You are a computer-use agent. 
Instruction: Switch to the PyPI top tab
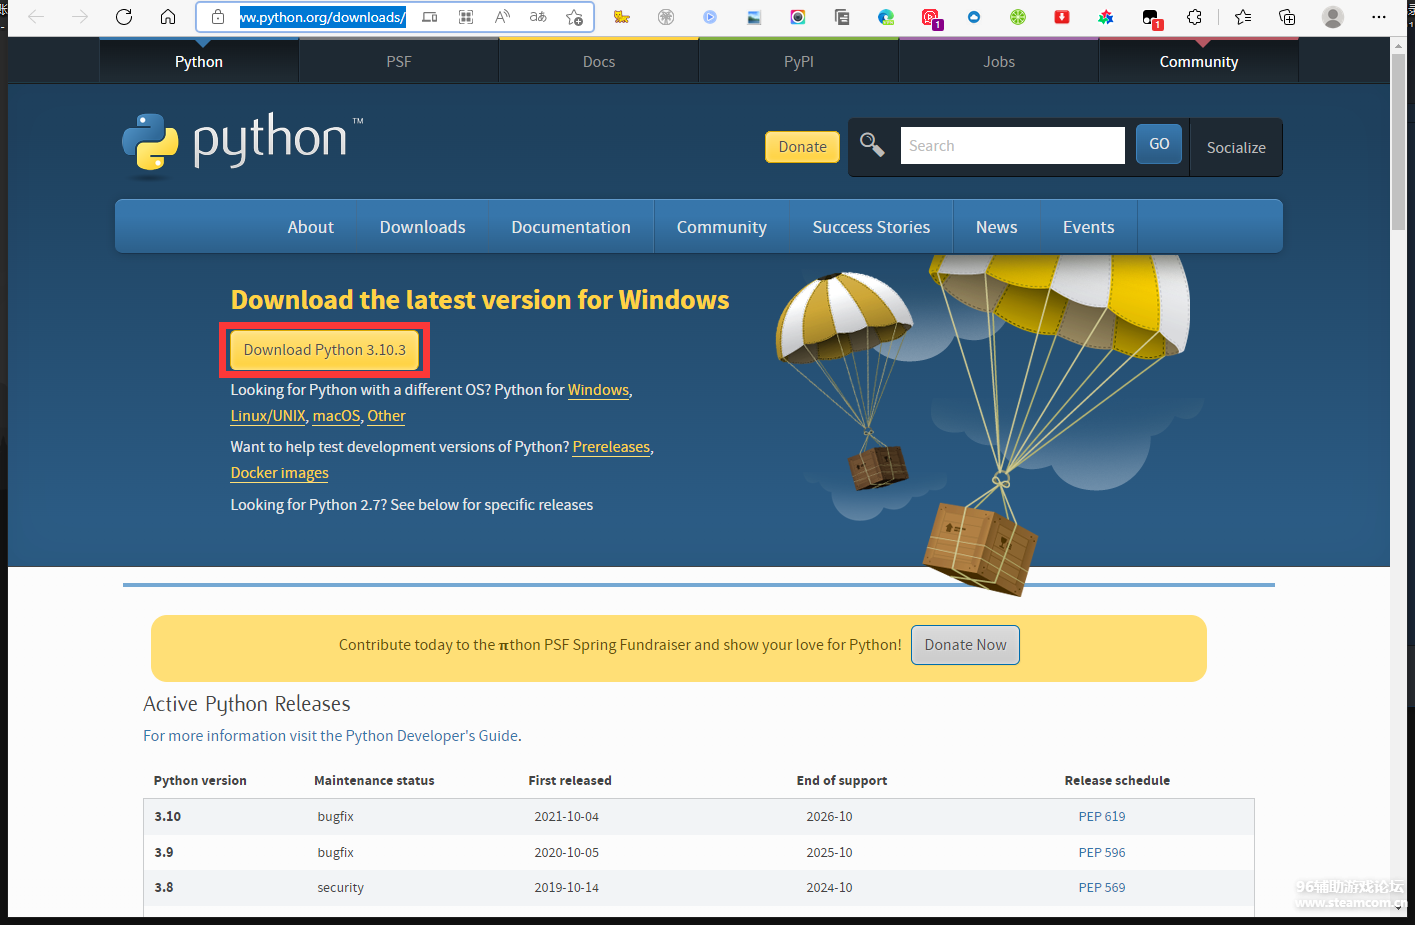(798, 62)
